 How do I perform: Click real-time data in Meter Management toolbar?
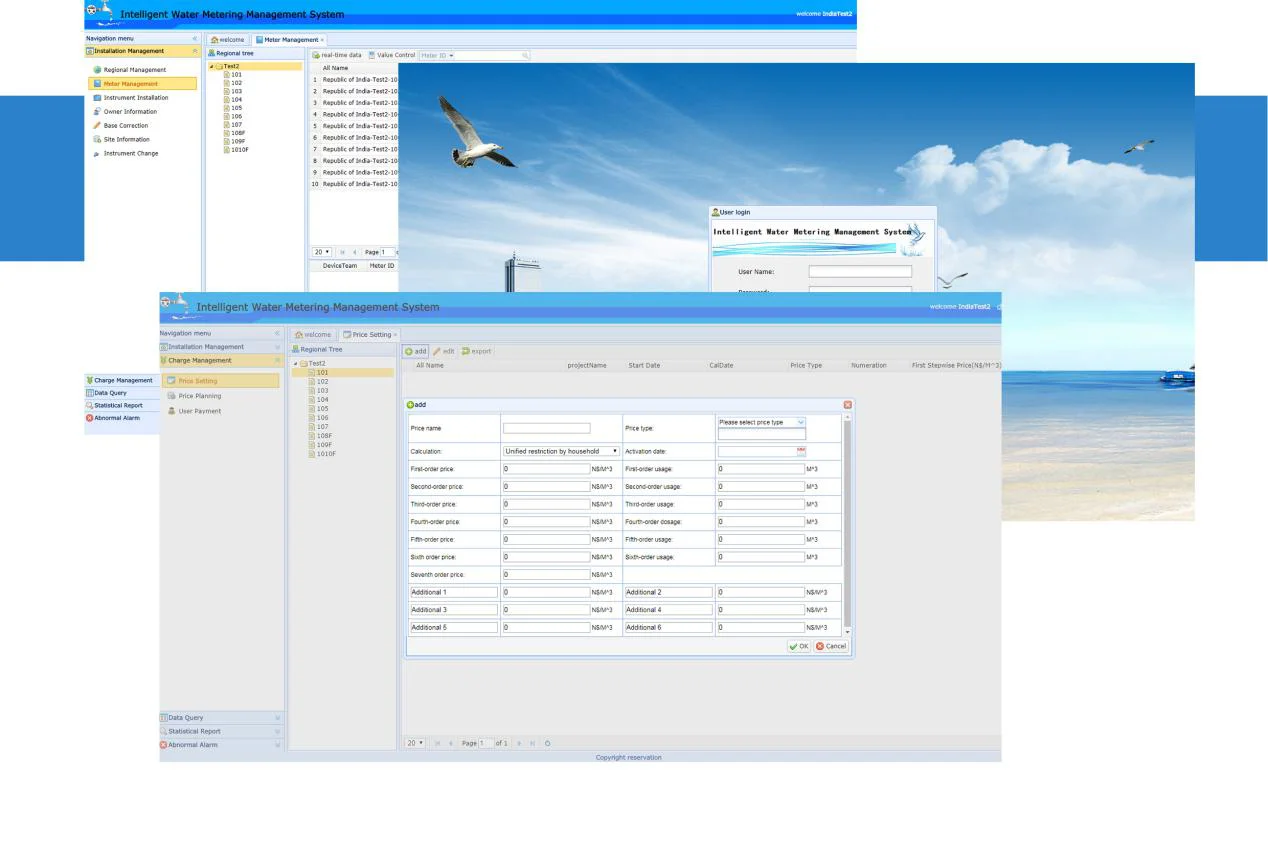coord(337,55)
